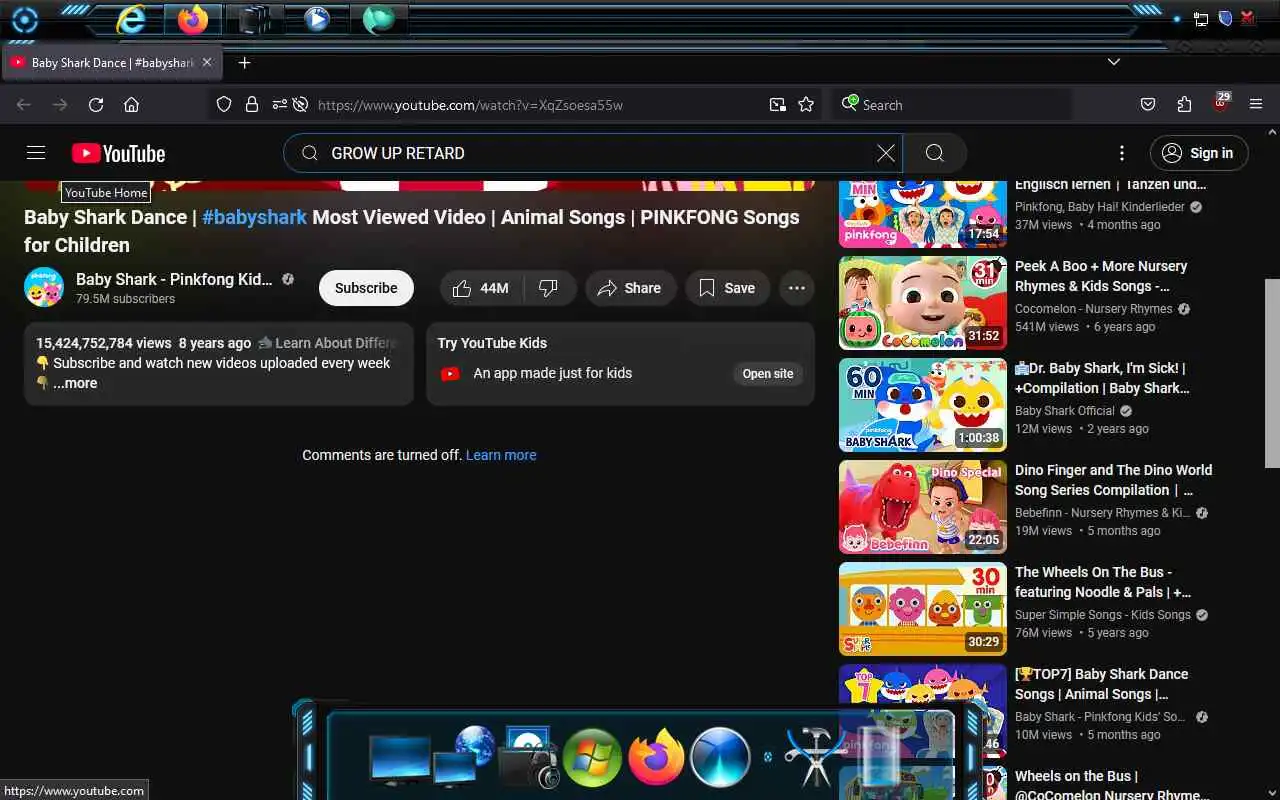This screenshot has width=1280, height=800.
Task: Subscribe to Baby Shark - Pinkfong channel
Action: 366,288
